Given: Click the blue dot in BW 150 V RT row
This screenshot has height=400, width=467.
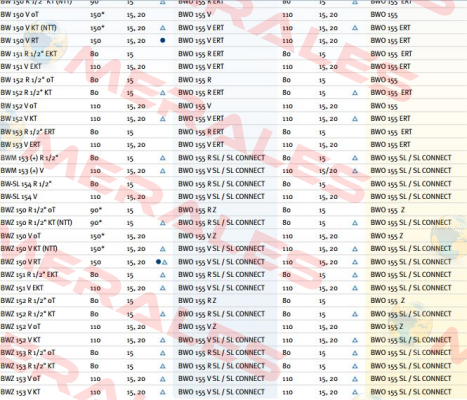Looking at the screenshot, I should click(163, 40).
